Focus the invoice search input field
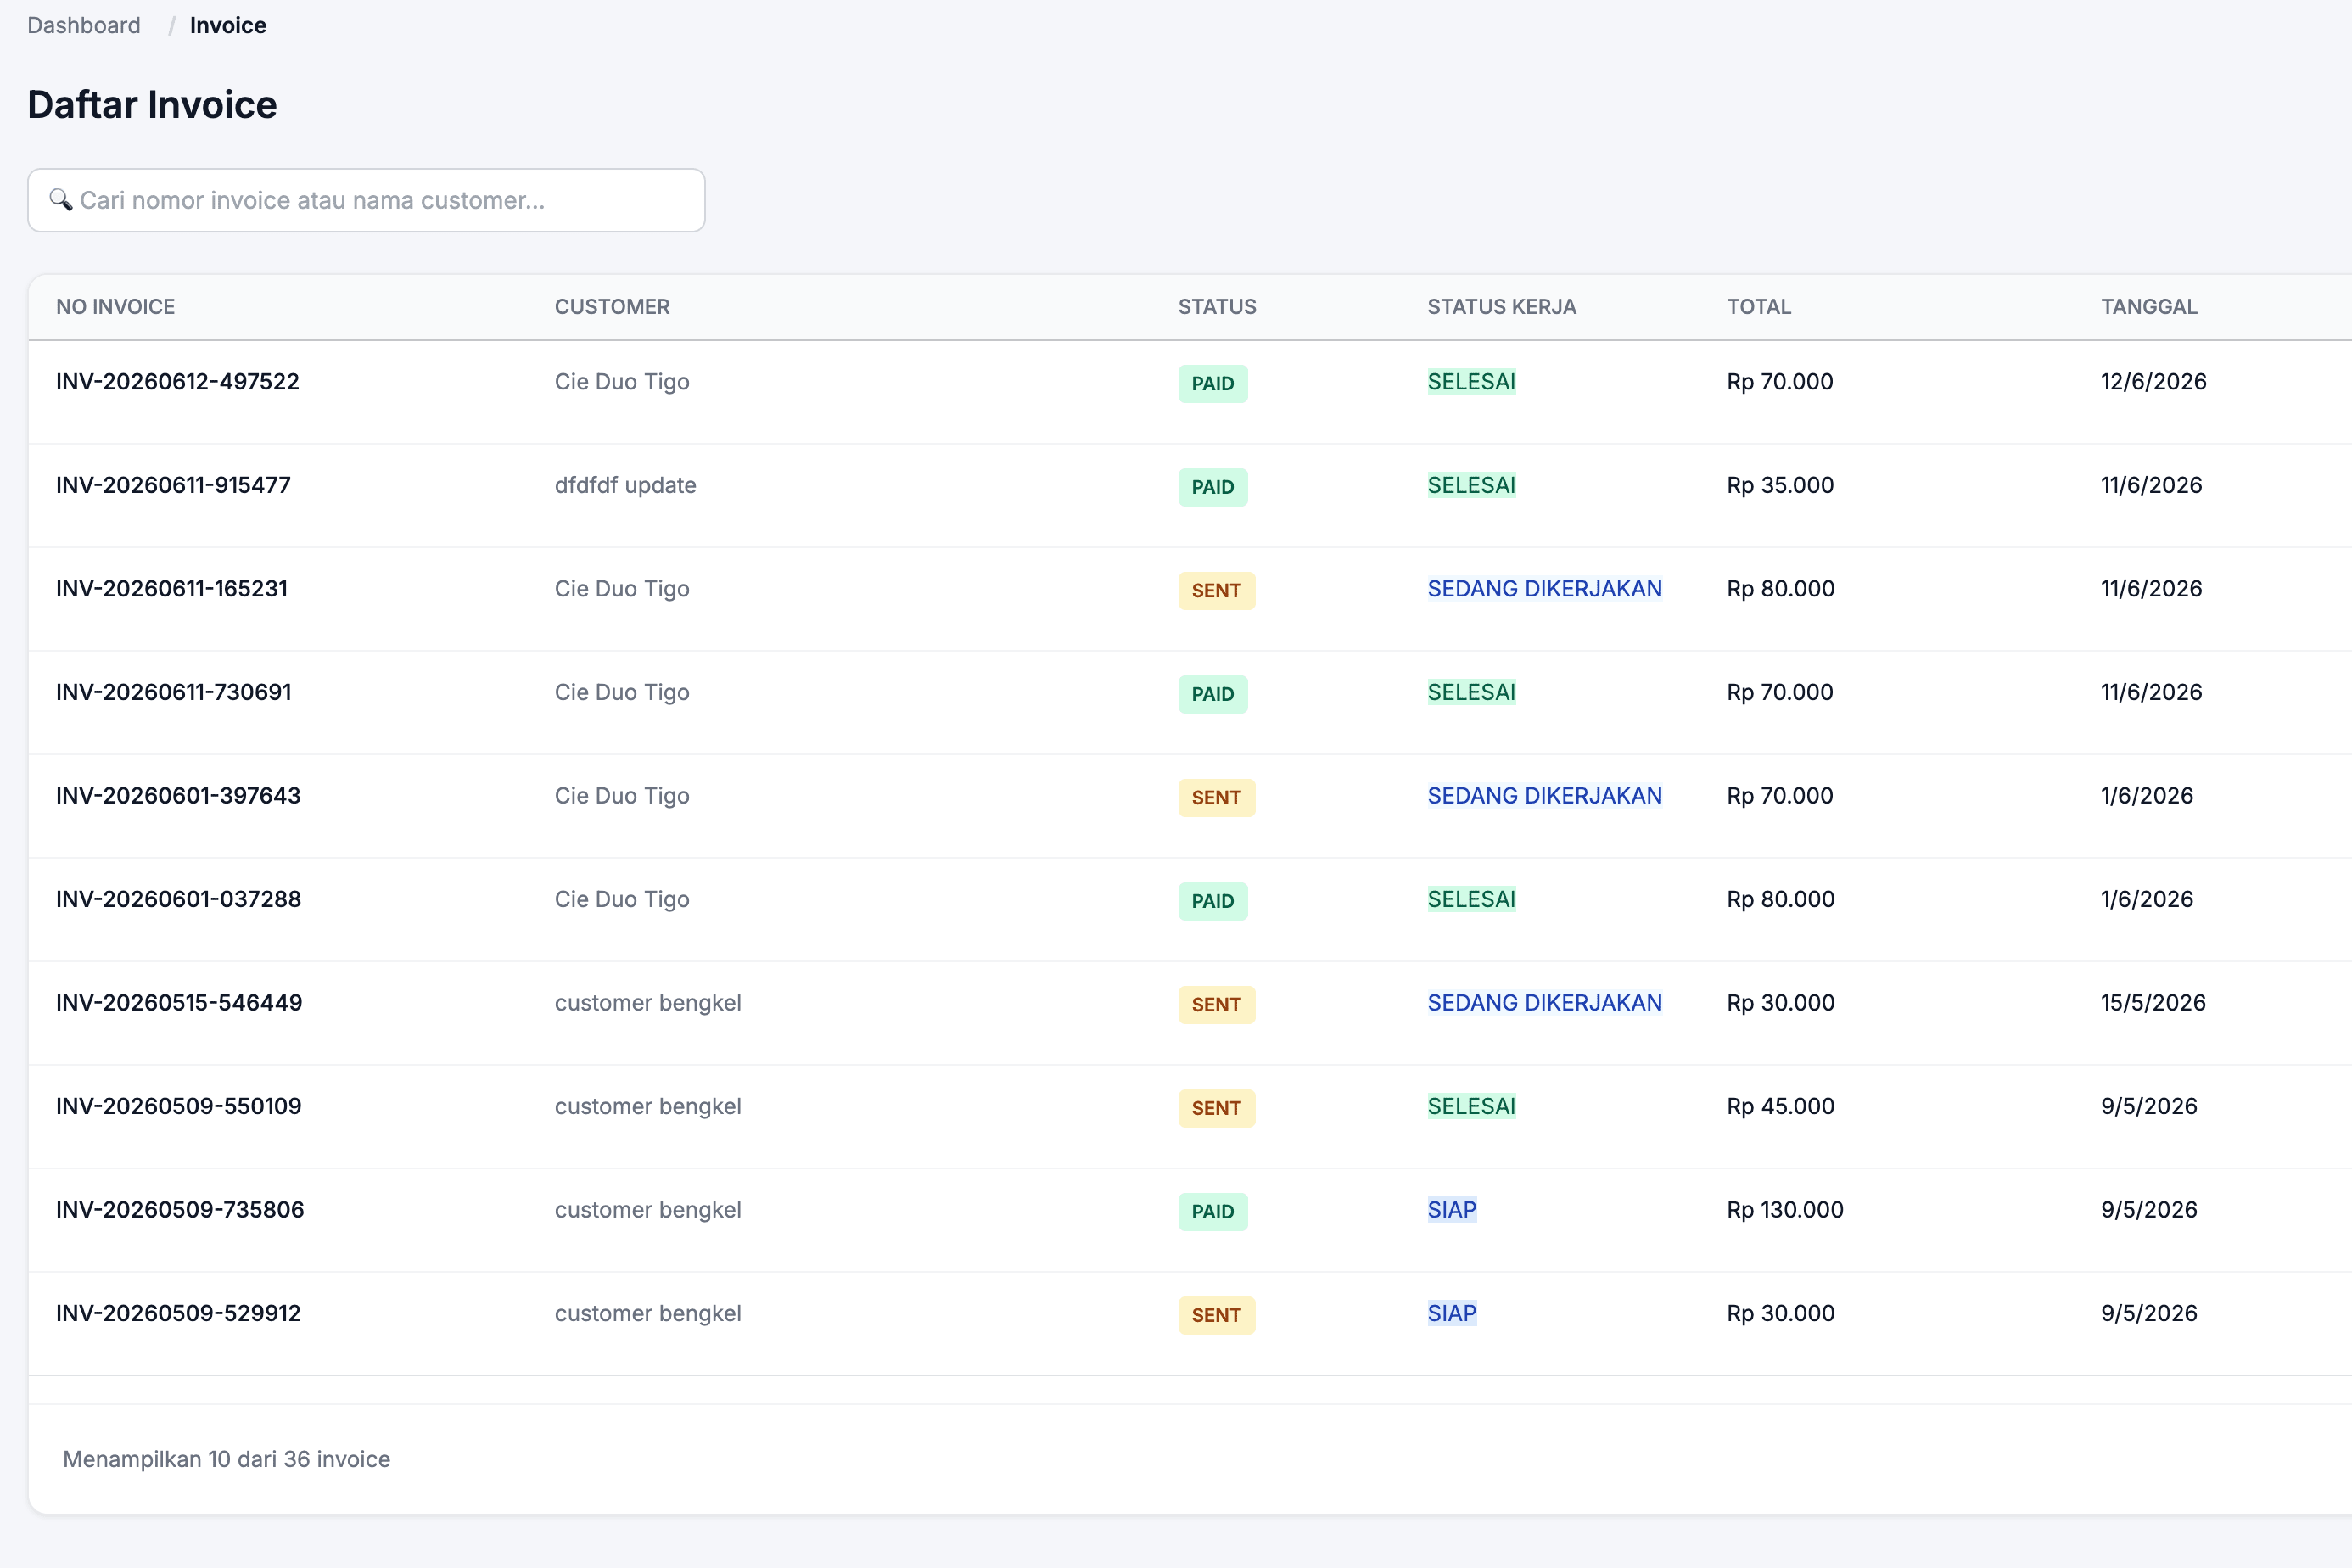The image size is (2352, 1568). (x=366, y=200)
